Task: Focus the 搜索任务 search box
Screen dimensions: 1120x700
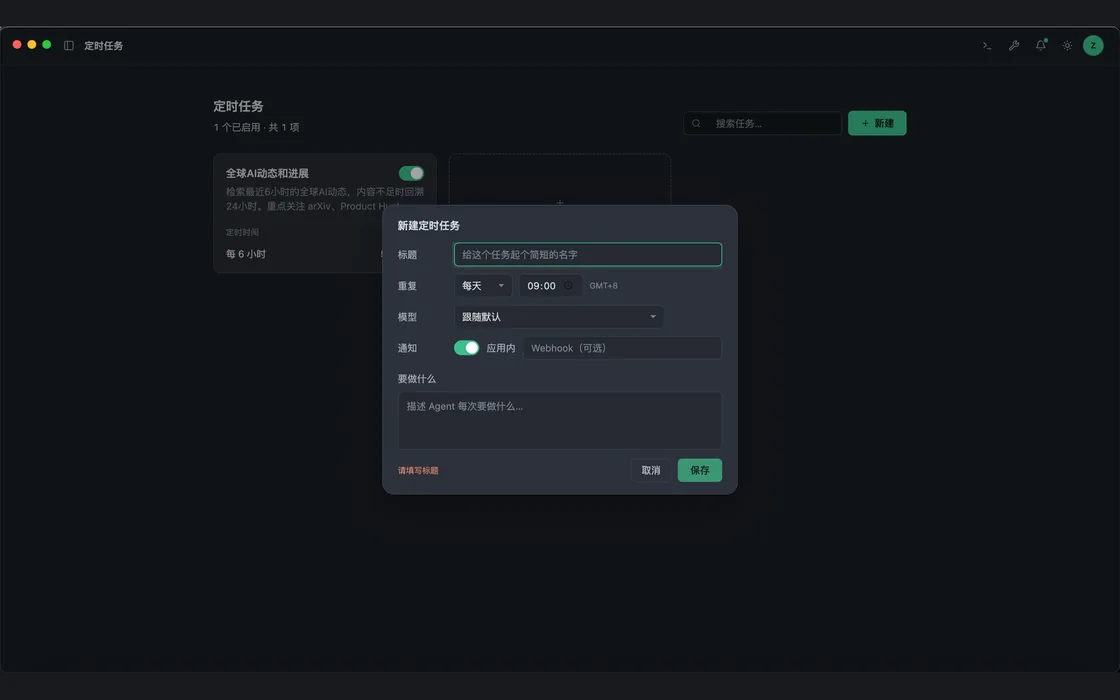Action: (x=762, y=123)
